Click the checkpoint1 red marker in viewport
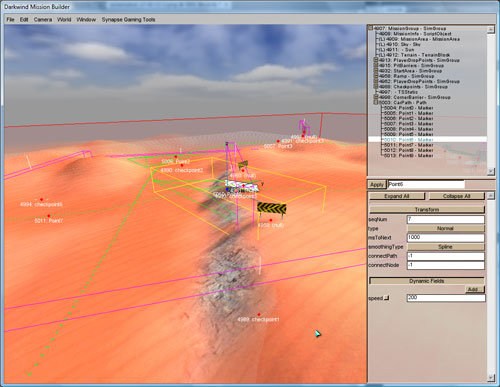This screenshot has height=387, width=500. 259,315
